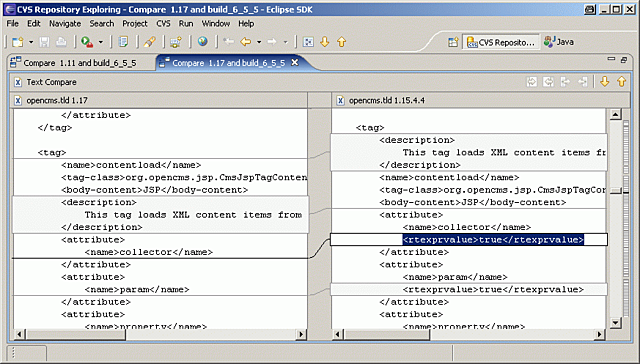Switch to the Java perspective
The height and width of the screenshot is (364, 640).
[559, 42]
